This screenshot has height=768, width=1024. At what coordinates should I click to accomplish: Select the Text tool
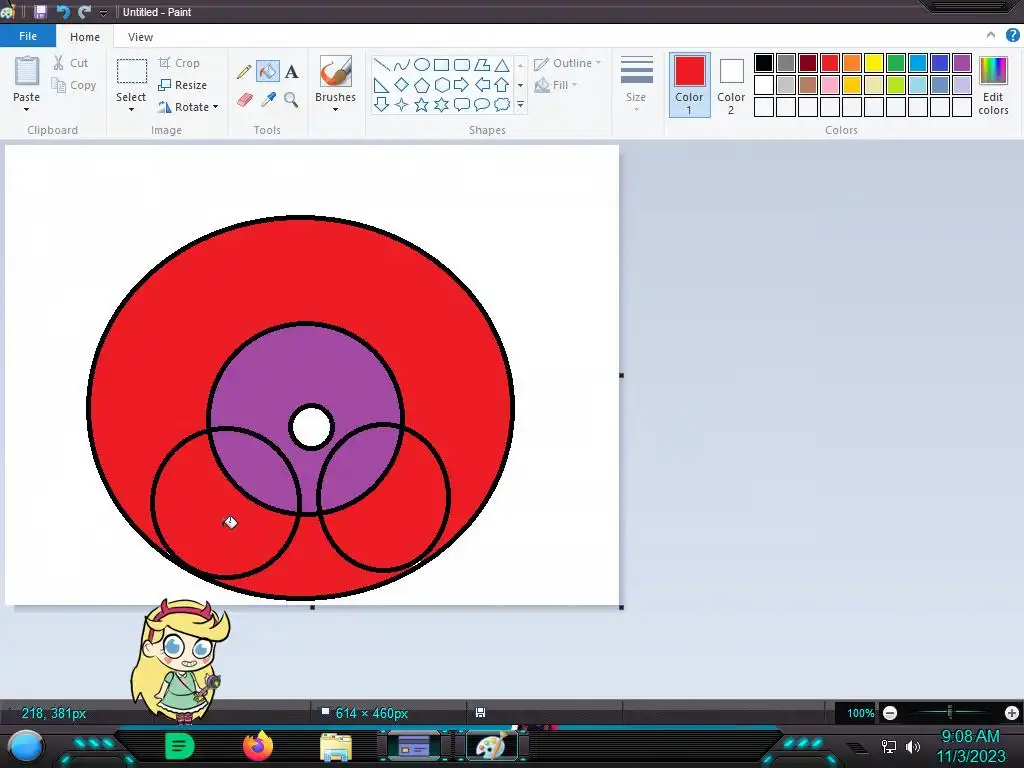pyautogui.click(x=291, y=72)
